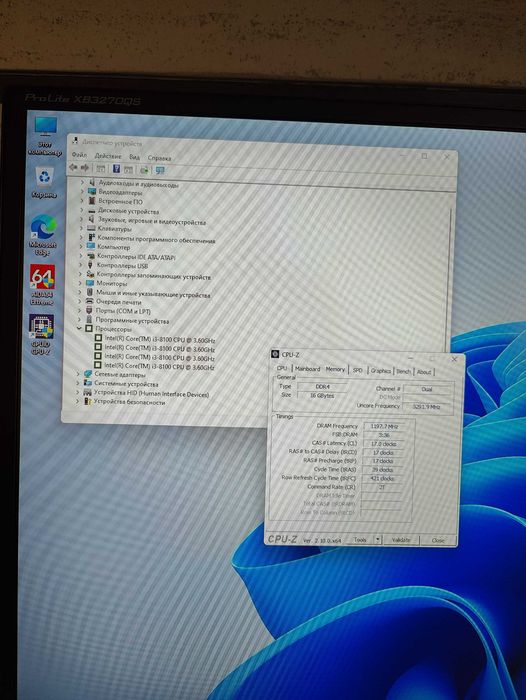The image size is (526, 700).
Task: Click the Size field 16 GBytes
Action: (x=322, y=396)
